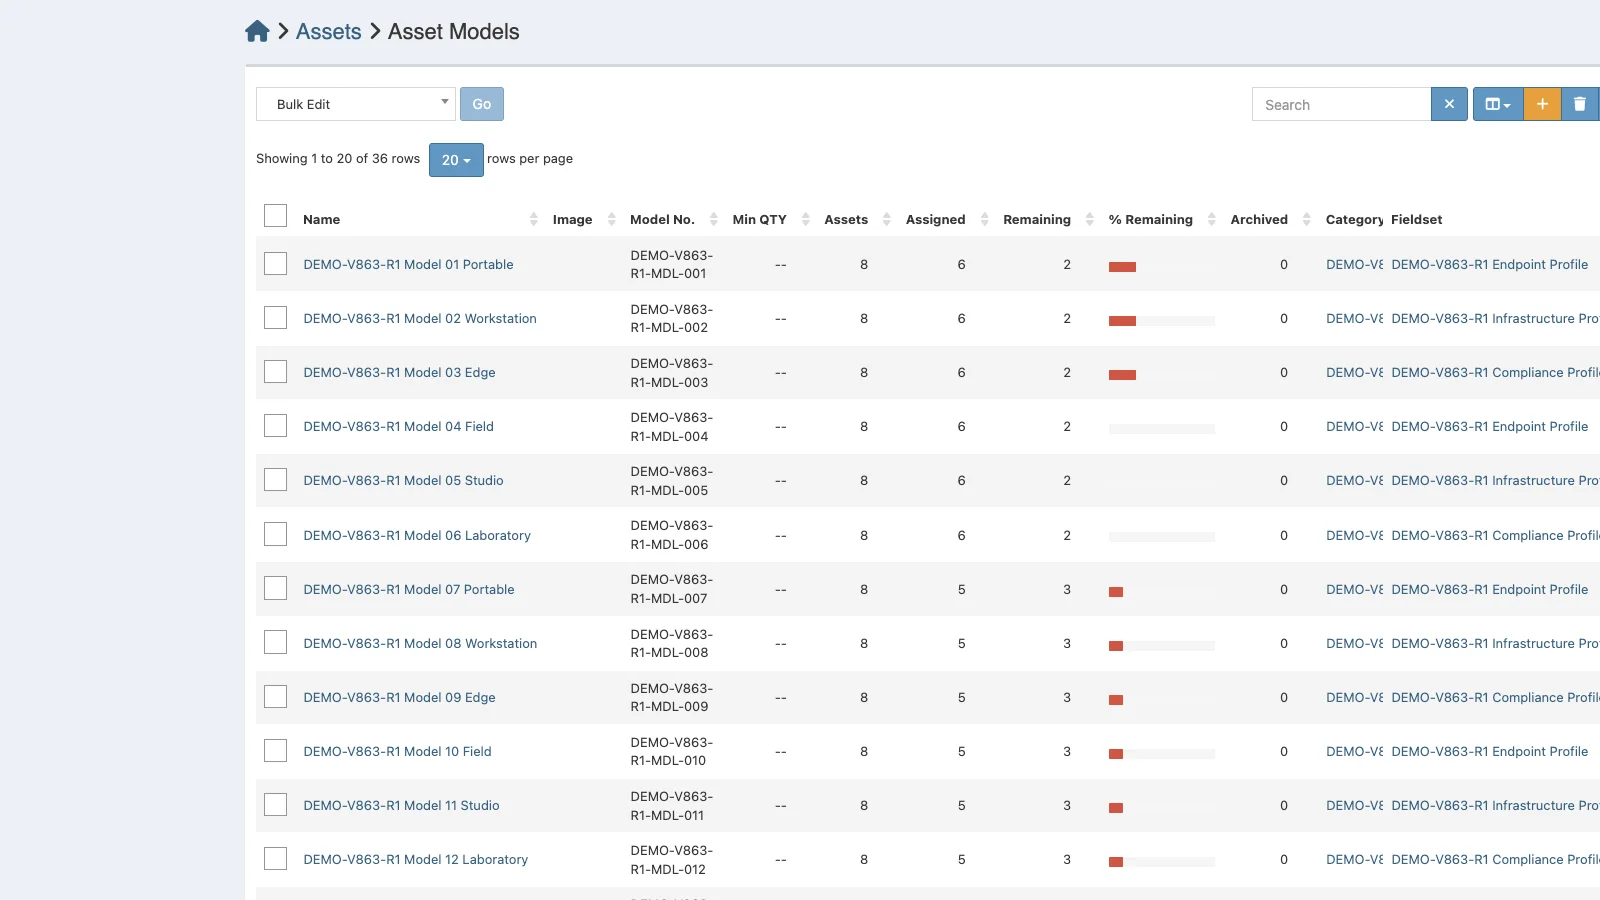The width and height of the screenshot is (1600, 900).
Task: Open Compliance Profile fieldset for Model 03
Action: 1495,372
